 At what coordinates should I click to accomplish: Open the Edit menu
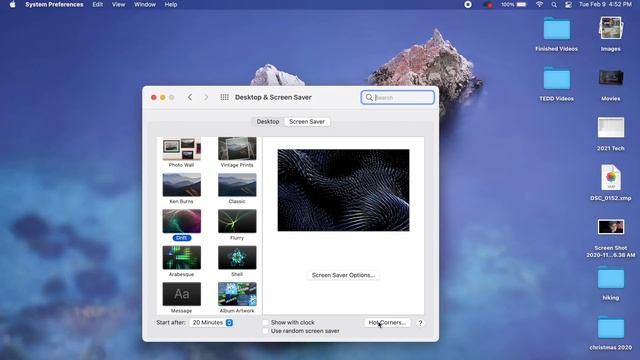tap(98, 4)
